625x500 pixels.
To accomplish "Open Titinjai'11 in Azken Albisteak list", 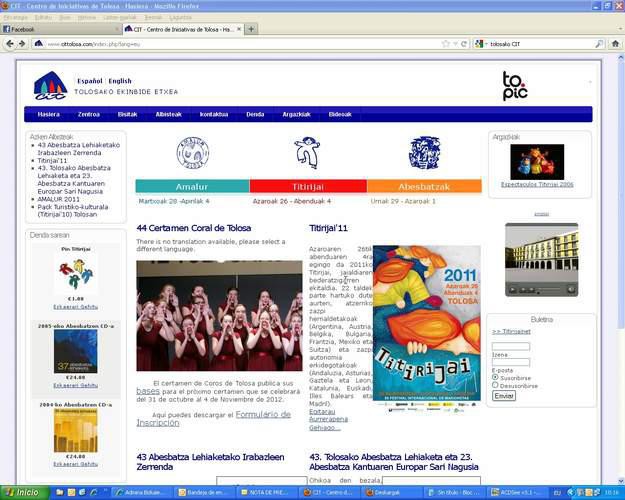I will pos(52,160).
